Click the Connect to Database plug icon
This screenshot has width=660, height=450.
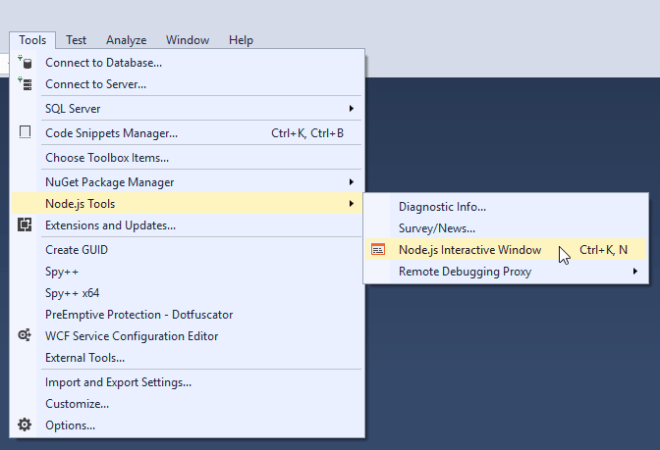click(25, 63)
